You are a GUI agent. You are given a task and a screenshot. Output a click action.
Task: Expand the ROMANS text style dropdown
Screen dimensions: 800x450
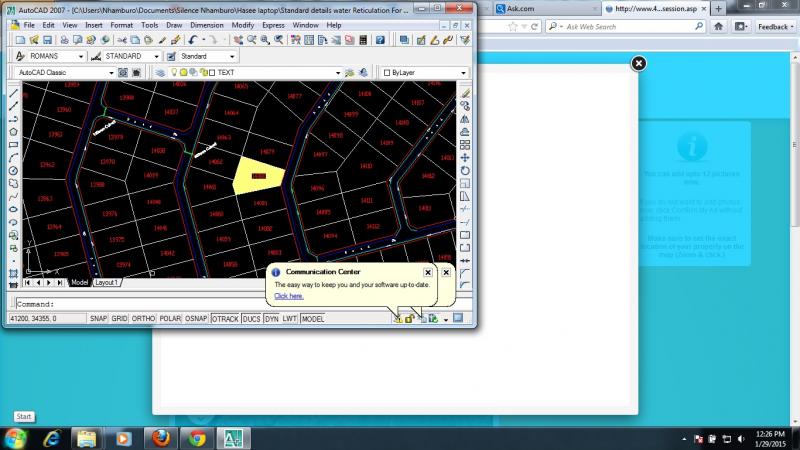tap(81, 56)
